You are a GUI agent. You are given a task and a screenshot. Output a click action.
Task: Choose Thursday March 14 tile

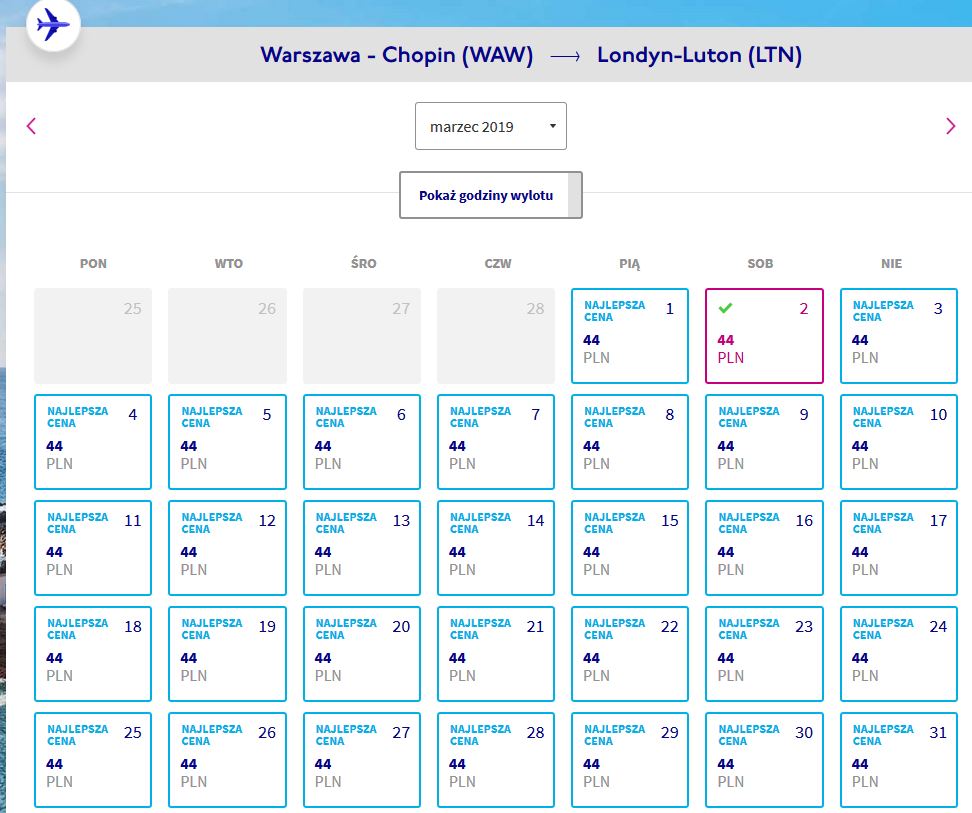pos(496,548)
